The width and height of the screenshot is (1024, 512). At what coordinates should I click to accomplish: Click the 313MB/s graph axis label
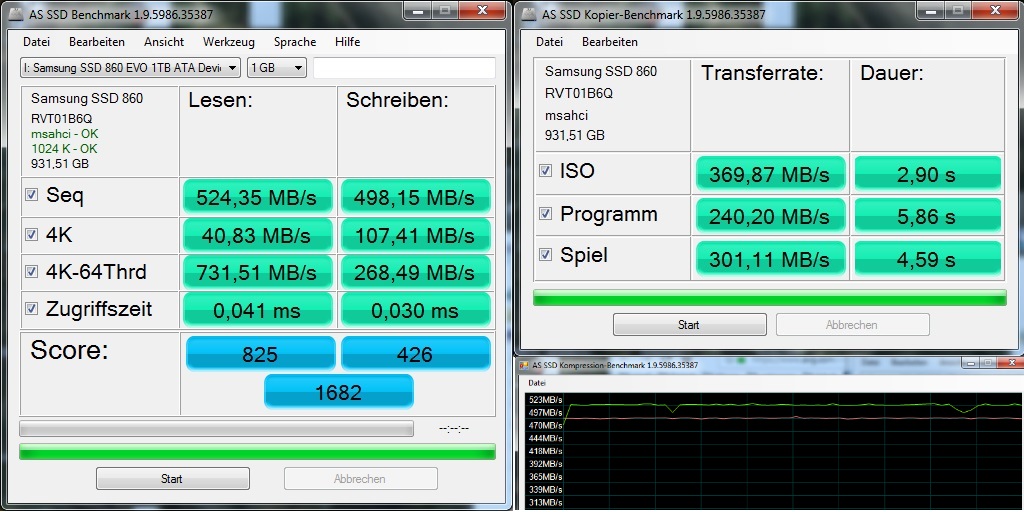545,503
